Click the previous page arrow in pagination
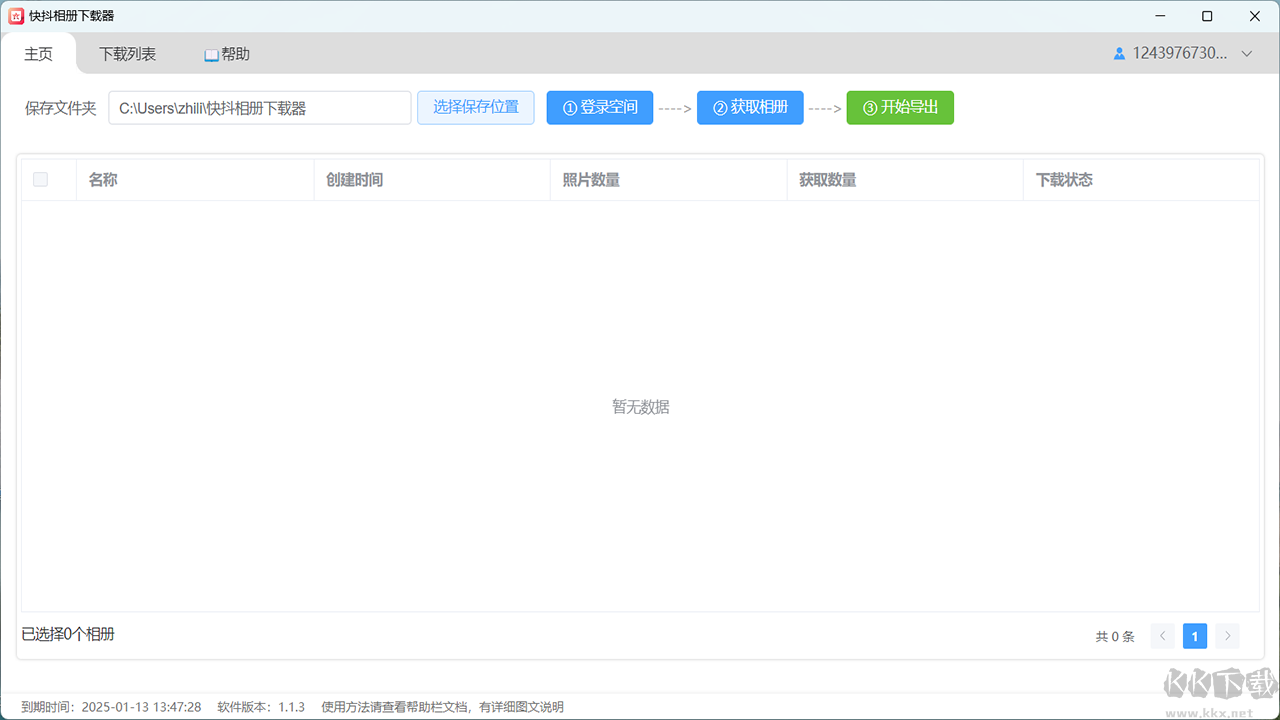Viewport: 1280px width, 720px height. pyautogui.click(x=1162, y=636)
